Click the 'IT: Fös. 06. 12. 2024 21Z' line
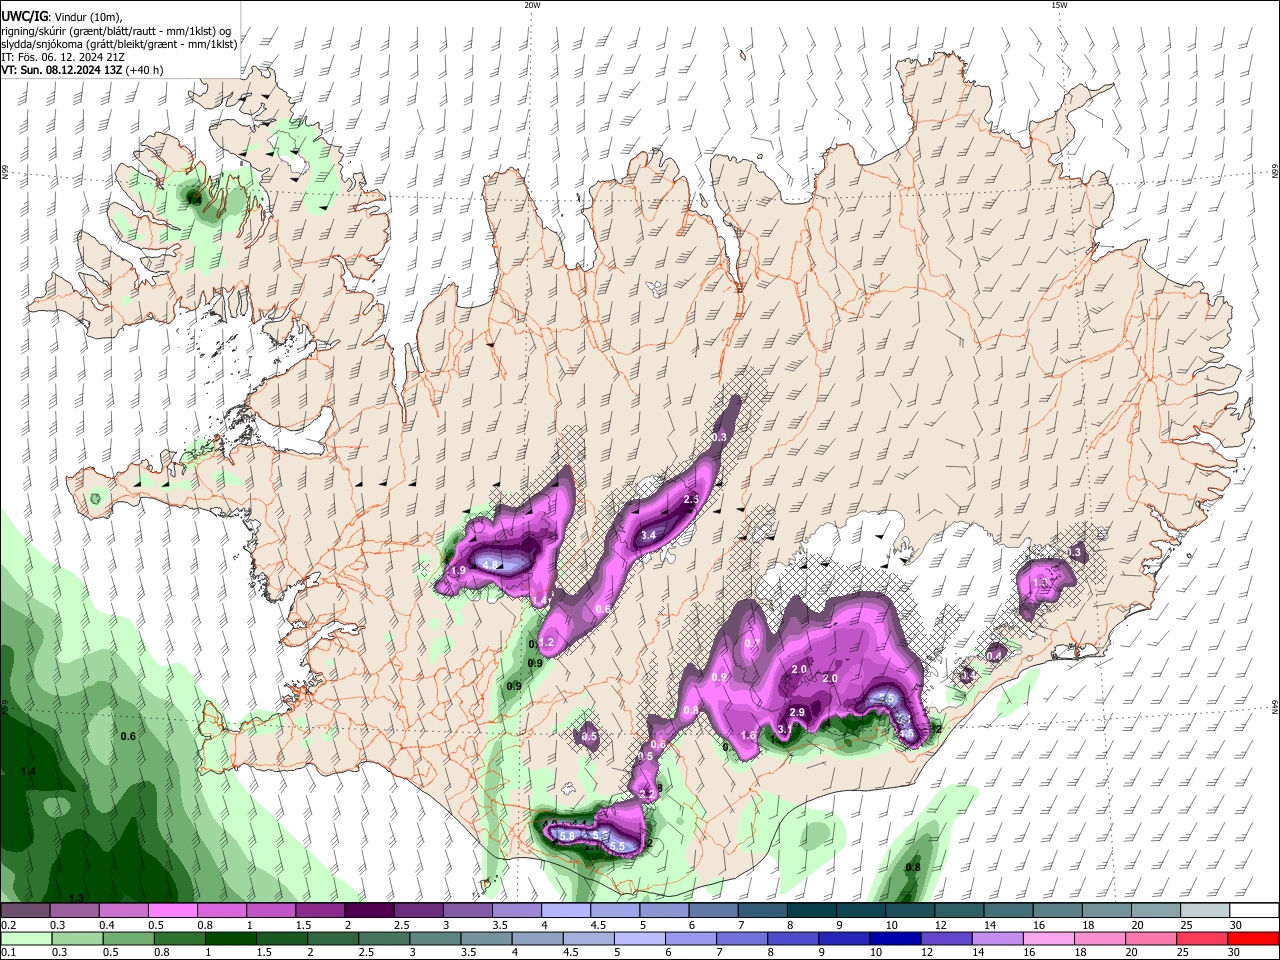The height and width of the screenshot is (960, 1280). pos(63,57)
